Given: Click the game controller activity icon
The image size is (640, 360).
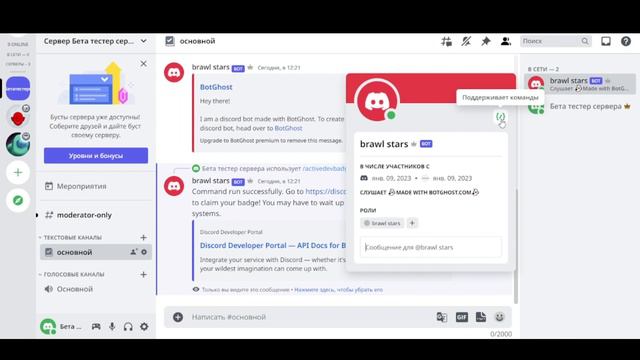Looking at the screenshot, I should pos(96,327).
